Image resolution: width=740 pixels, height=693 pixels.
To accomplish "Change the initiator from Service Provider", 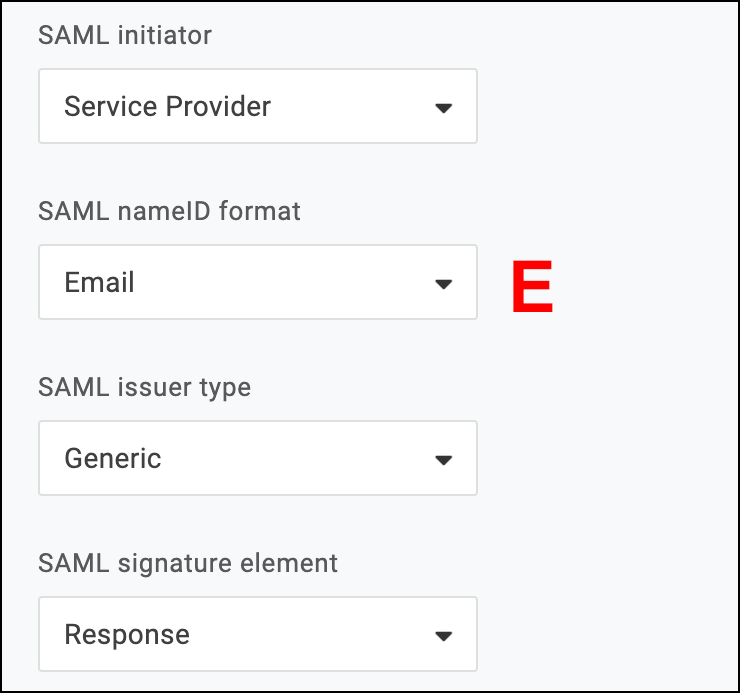I will 257,106.
